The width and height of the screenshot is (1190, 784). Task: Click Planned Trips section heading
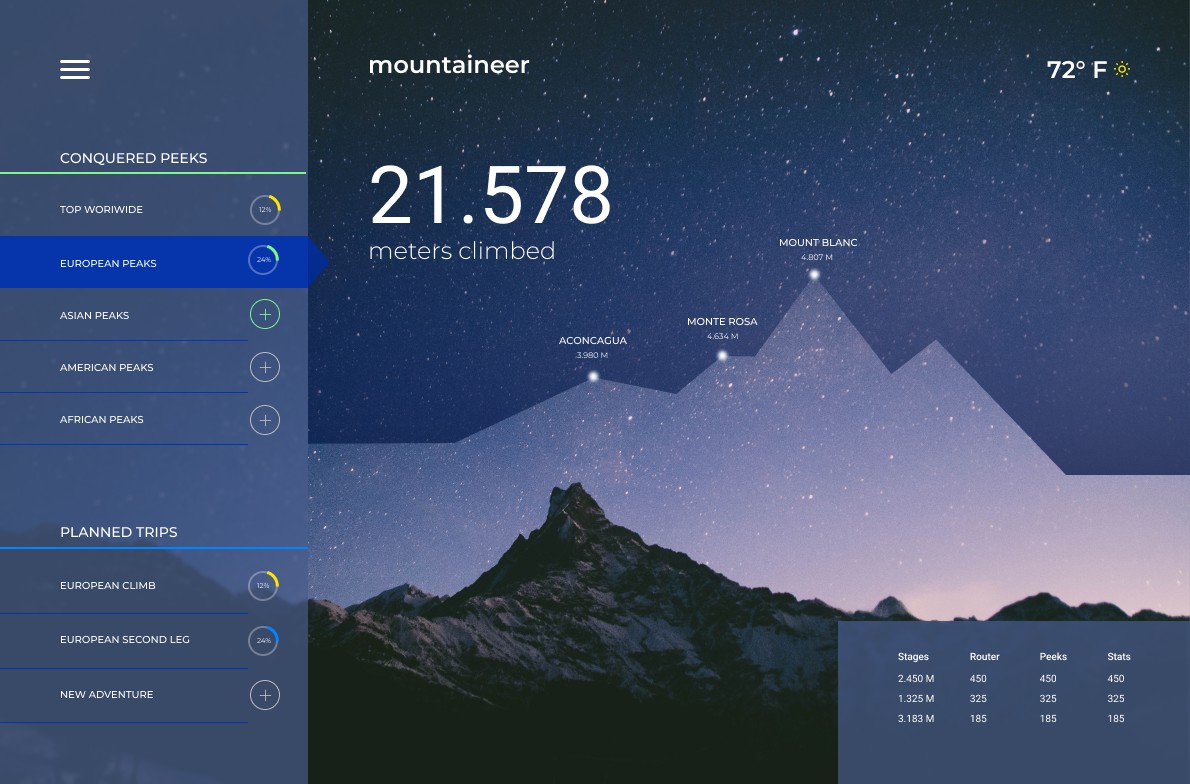coord(118,532)
